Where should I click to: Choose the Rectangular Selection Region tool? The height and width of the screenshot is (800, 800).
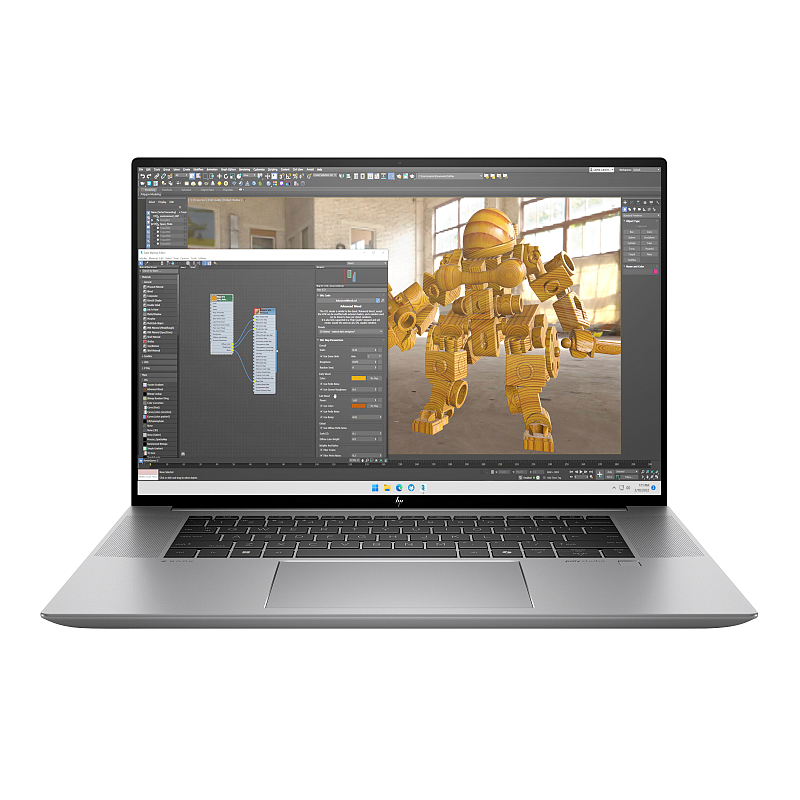point(205,177)
